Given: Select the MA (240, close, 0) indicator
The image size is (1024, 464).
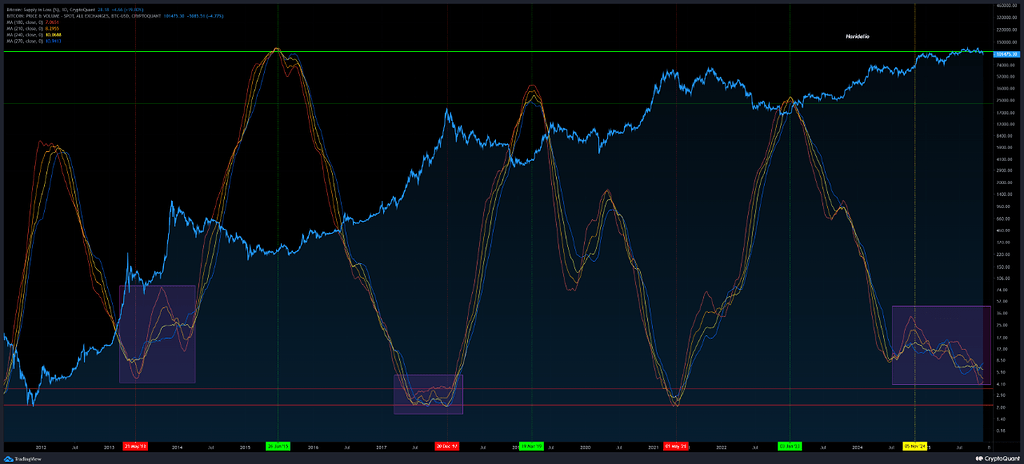Looking at the screenshot, I should coord(28,32).
